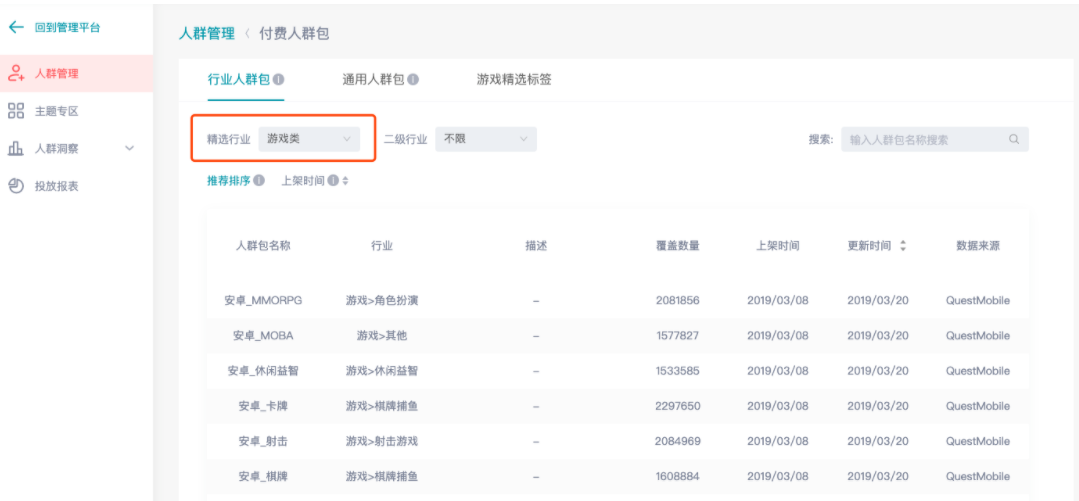
Task: Click 游戏>其他 industry cell
Action: point(382,336)
